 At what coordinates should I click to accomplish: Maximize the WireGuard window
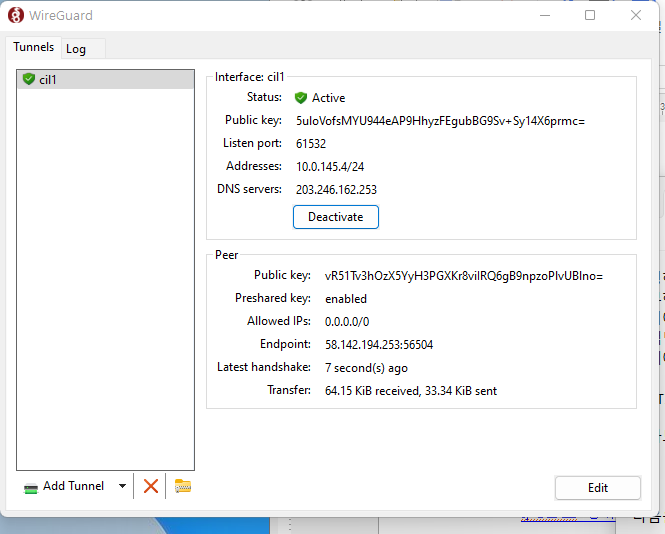590,15
